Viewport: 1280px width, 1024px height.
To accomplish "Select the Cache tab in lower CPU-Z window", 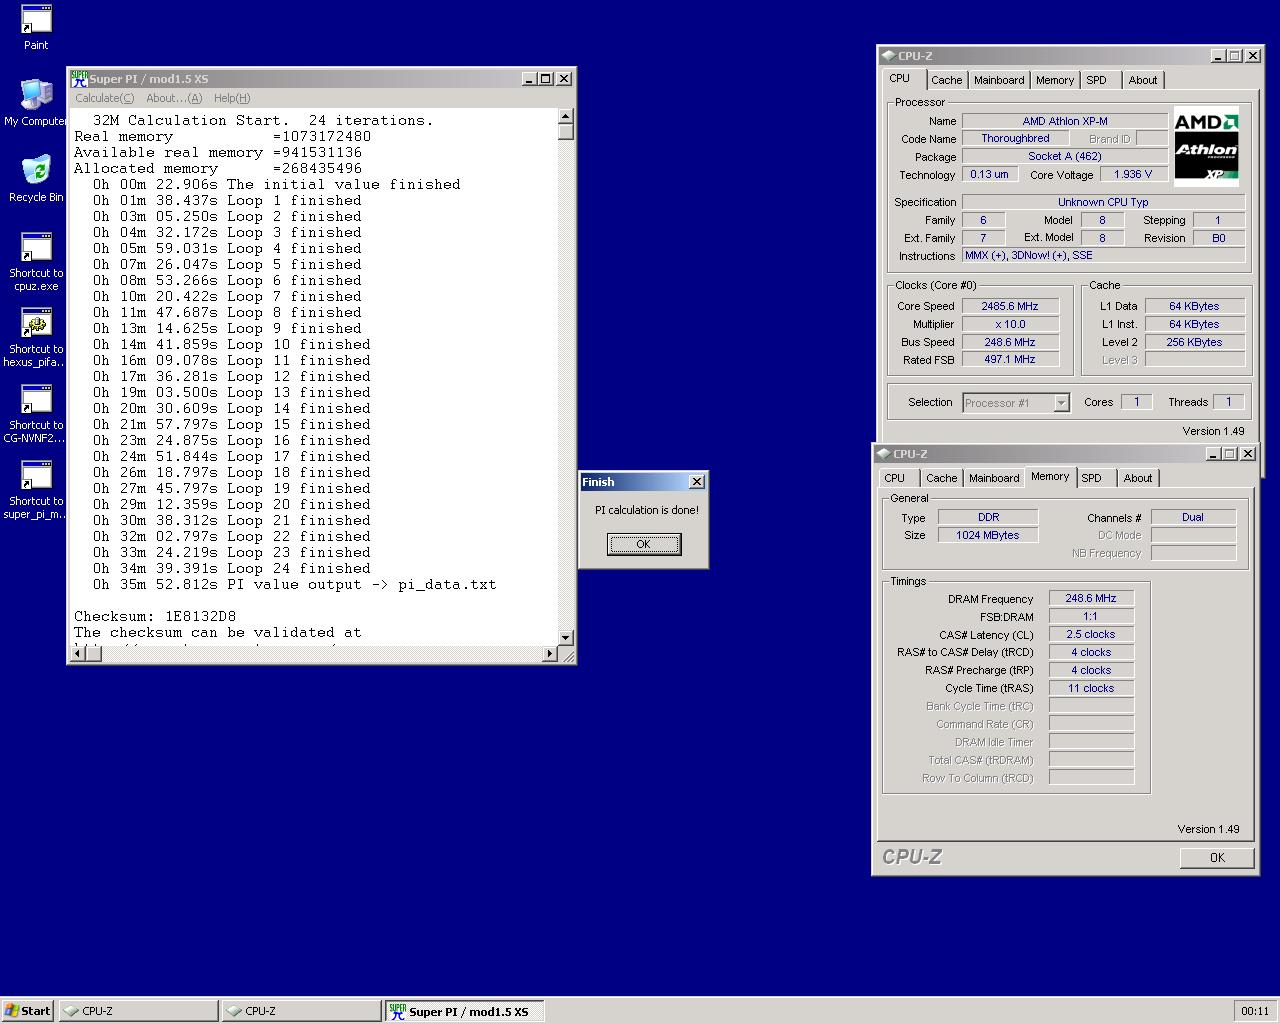I will point(942,478).
